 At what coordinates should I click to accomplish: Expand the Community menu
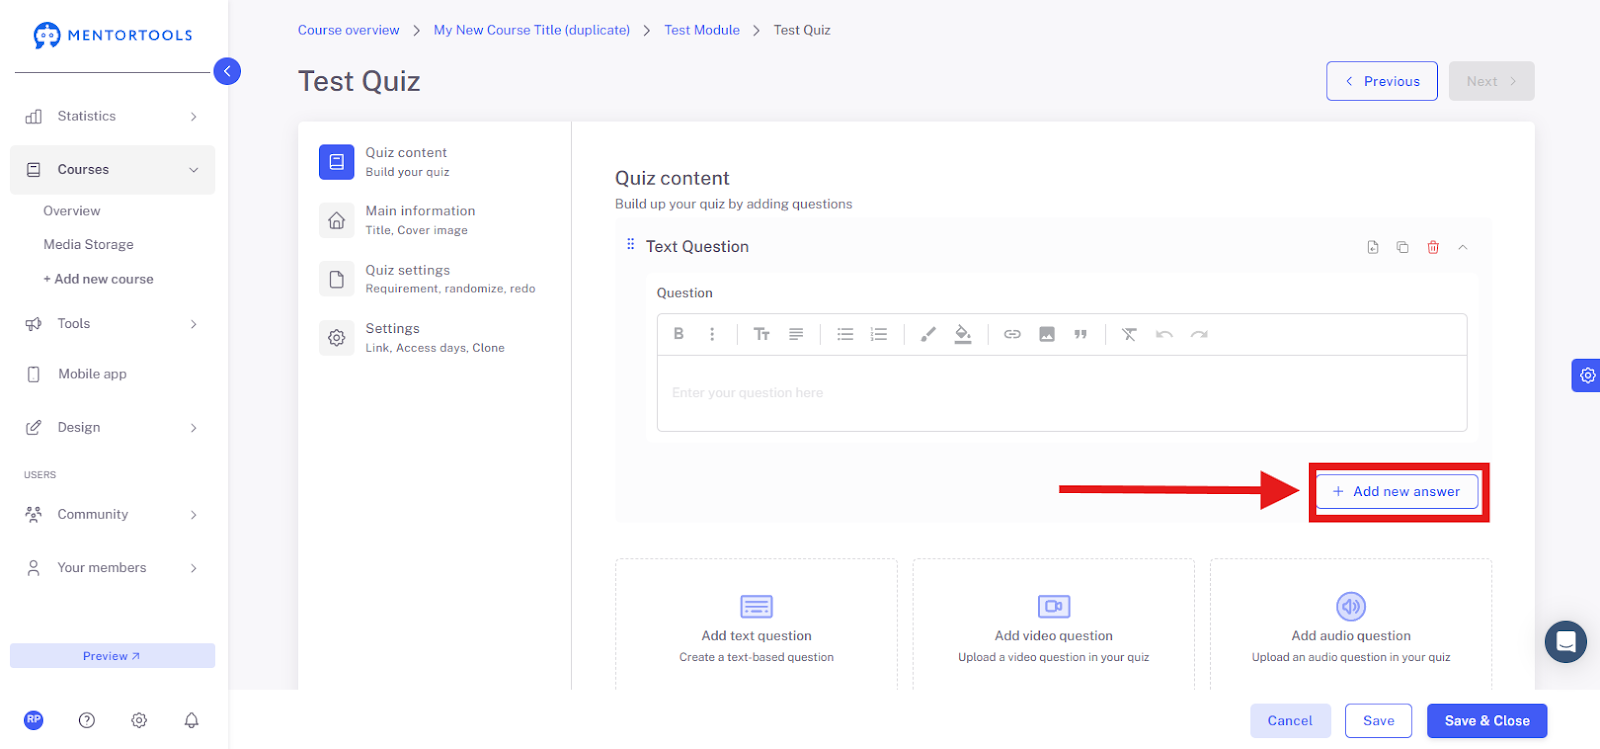click(112, 515)
